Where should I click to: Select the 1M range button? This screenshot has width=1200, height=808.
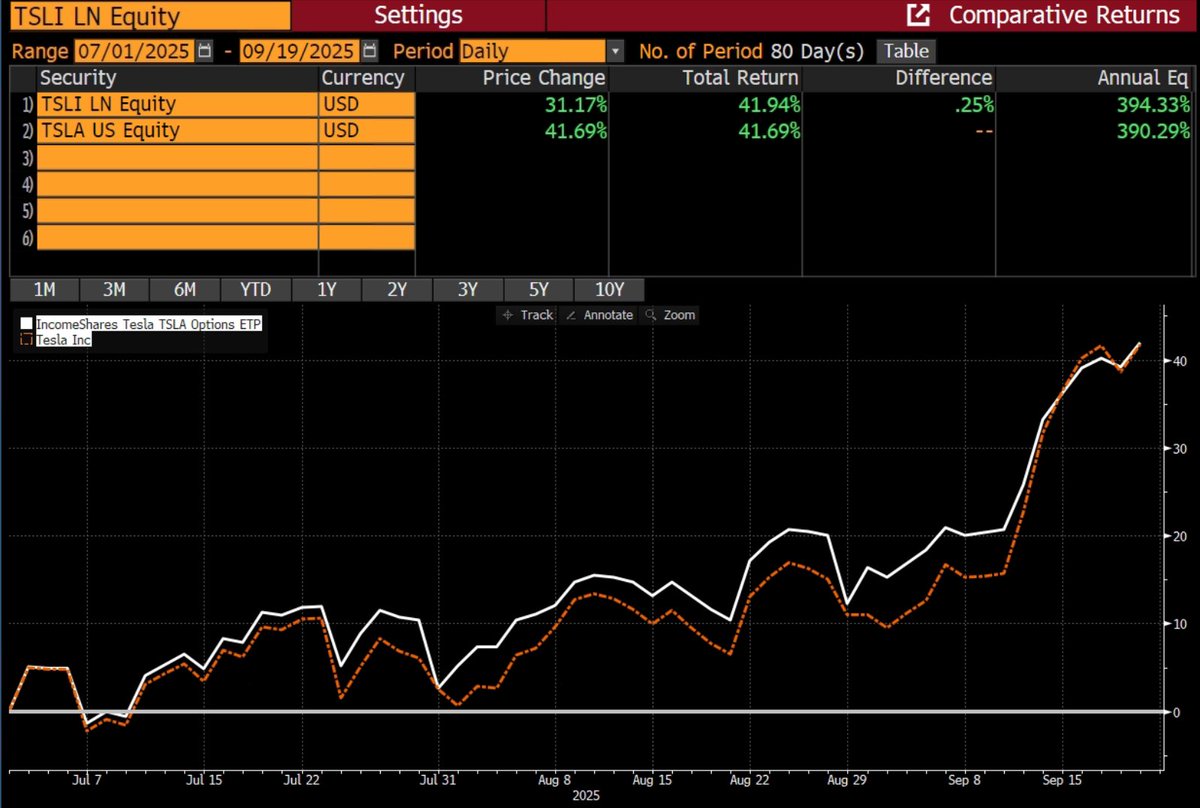(44, 289)
